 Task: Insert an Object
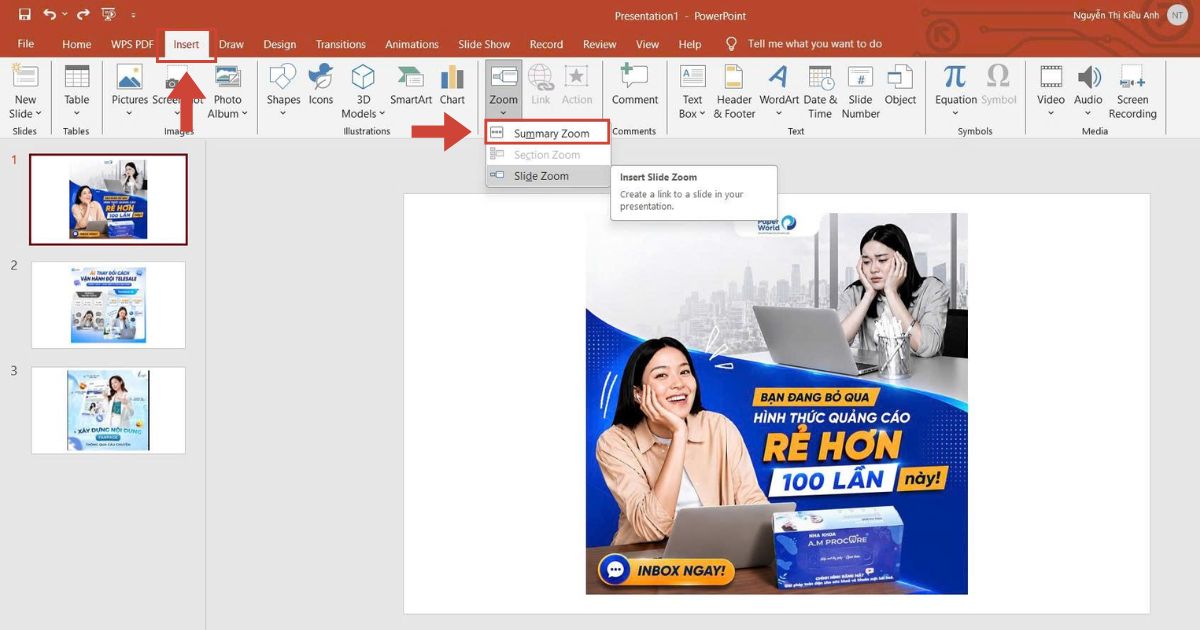[x=900, y=85]
